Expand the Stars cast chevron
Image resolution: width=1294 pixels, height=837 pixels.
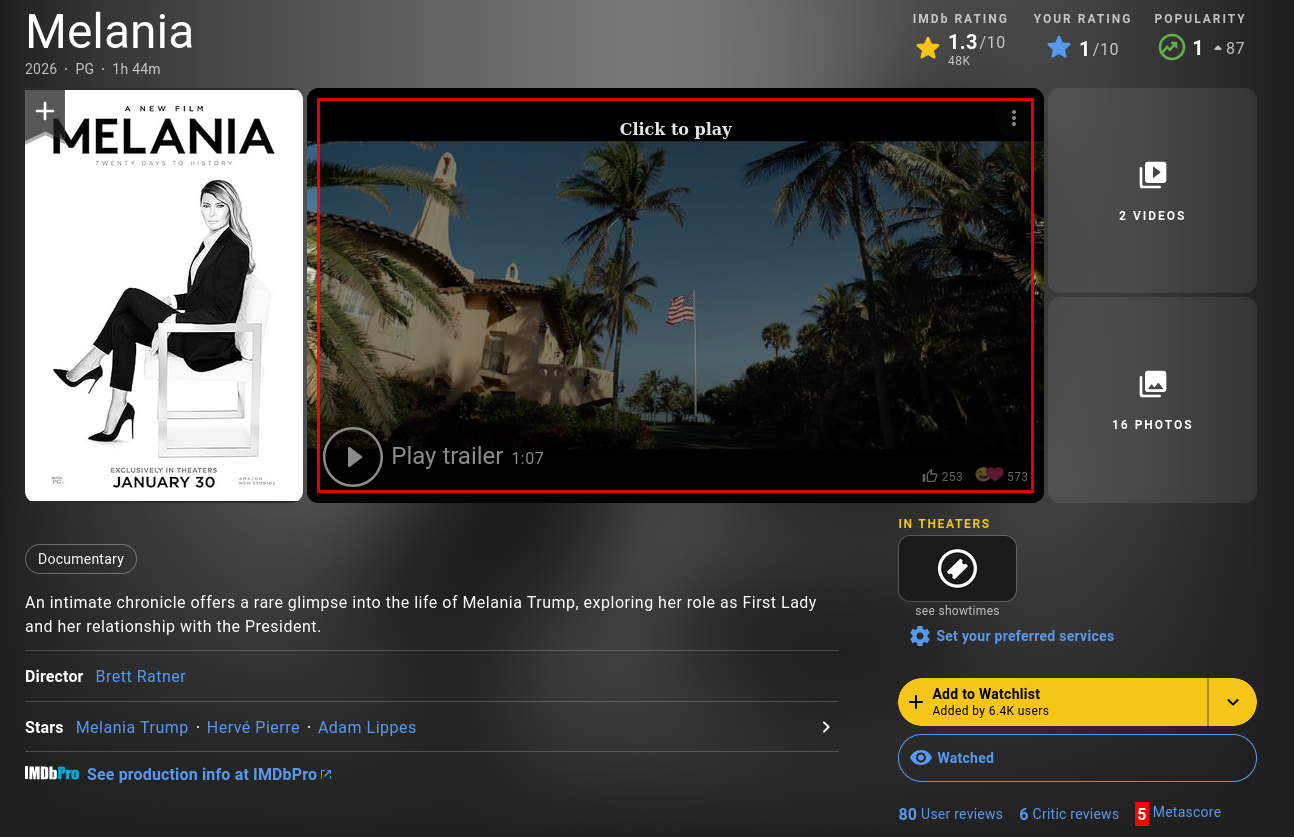[826, 727]
